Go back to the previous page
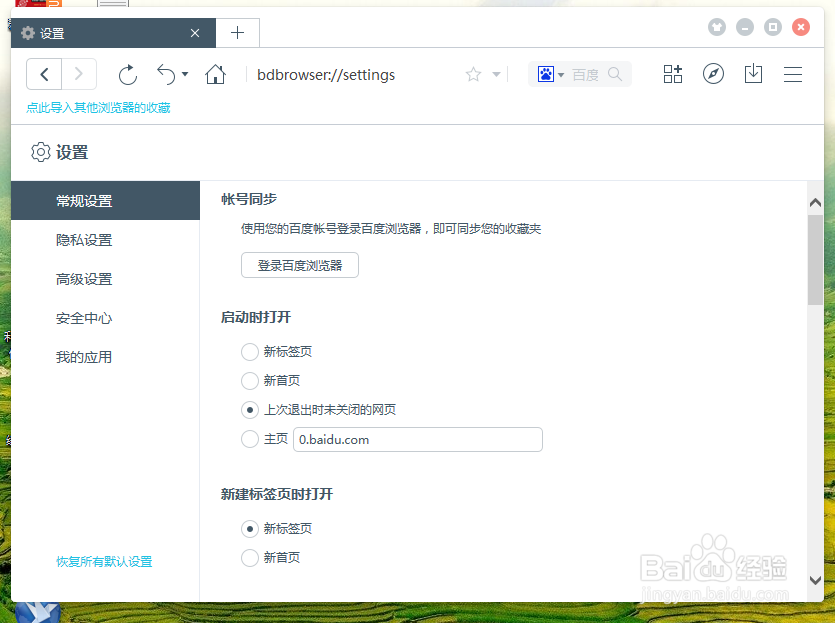835x623 pixels. coord(44,74)
